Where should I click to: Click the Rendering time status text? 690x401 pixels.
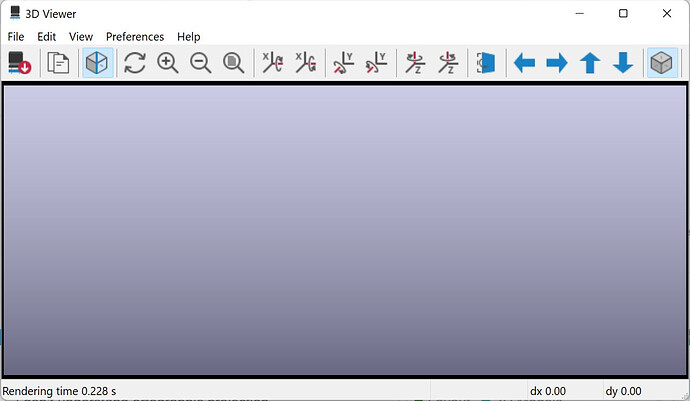[x=59, y=391]
